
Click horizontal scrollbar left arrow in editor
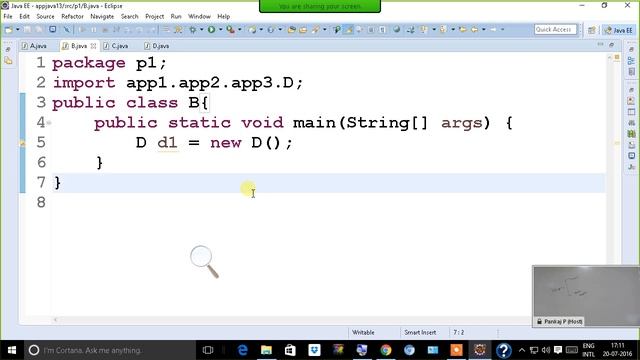[x=56, y=320]
